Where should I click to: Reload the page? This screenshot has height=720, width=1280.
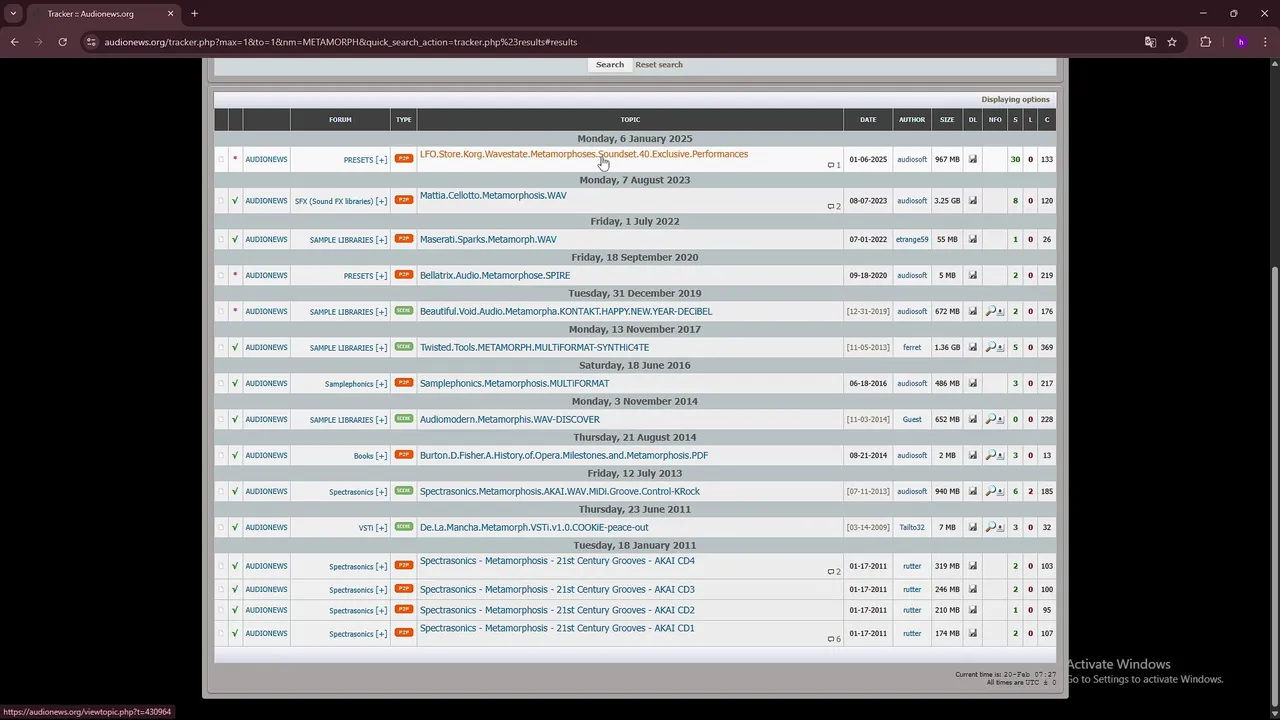coord(62,42)
